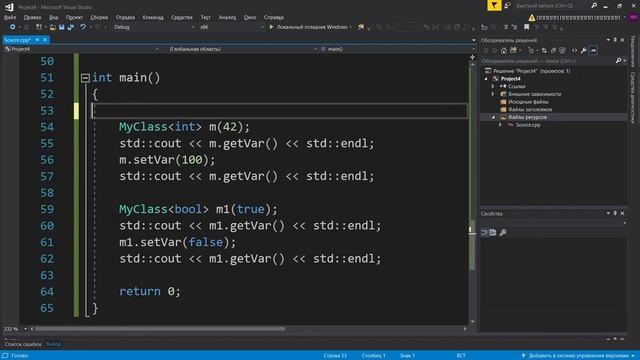
Task: Toggle pin on the Source.cpp tab
Action: (x=37, y=40)
